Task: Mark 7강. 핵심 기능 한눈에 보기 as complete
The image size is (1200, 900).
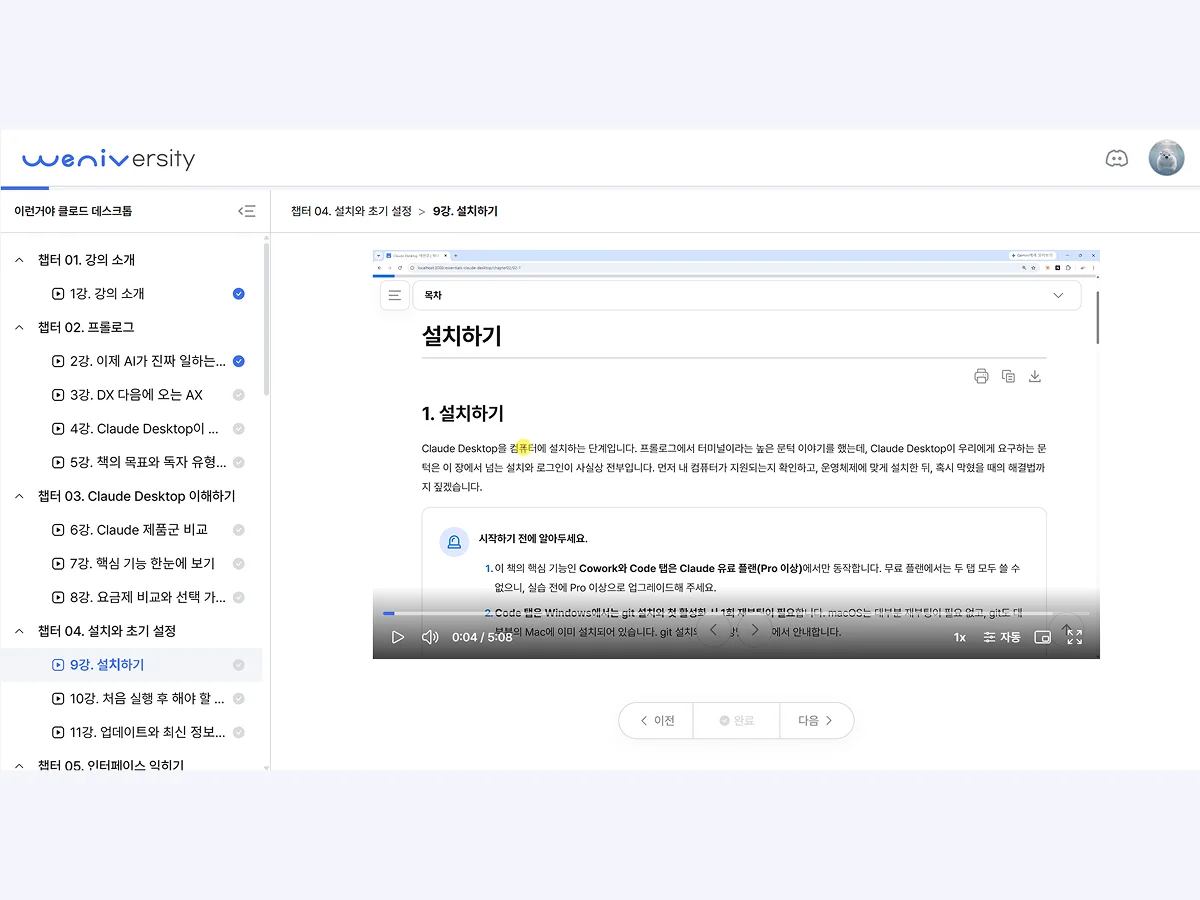Action: [x=238, y=563]
